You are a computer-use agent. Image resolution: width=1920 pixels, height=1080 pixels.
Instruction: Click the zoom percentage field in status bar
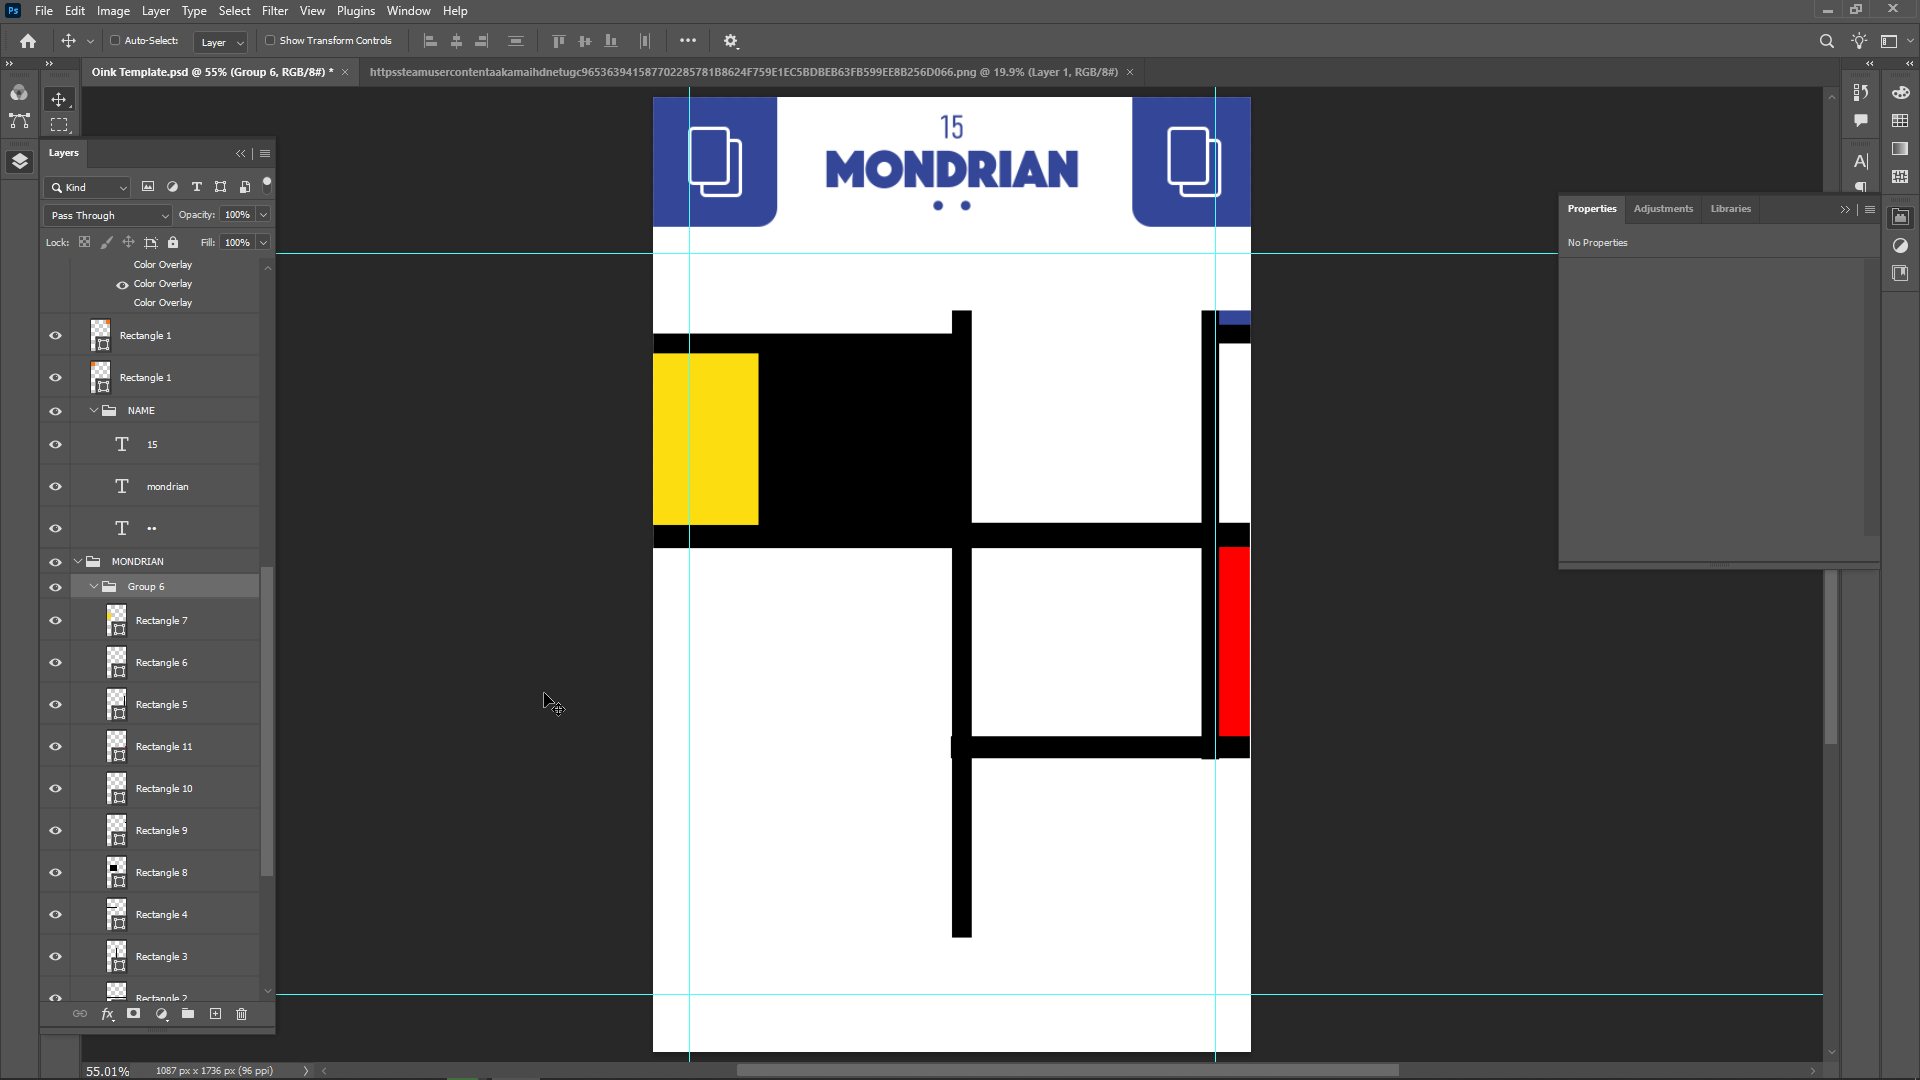click(107, 1071)
